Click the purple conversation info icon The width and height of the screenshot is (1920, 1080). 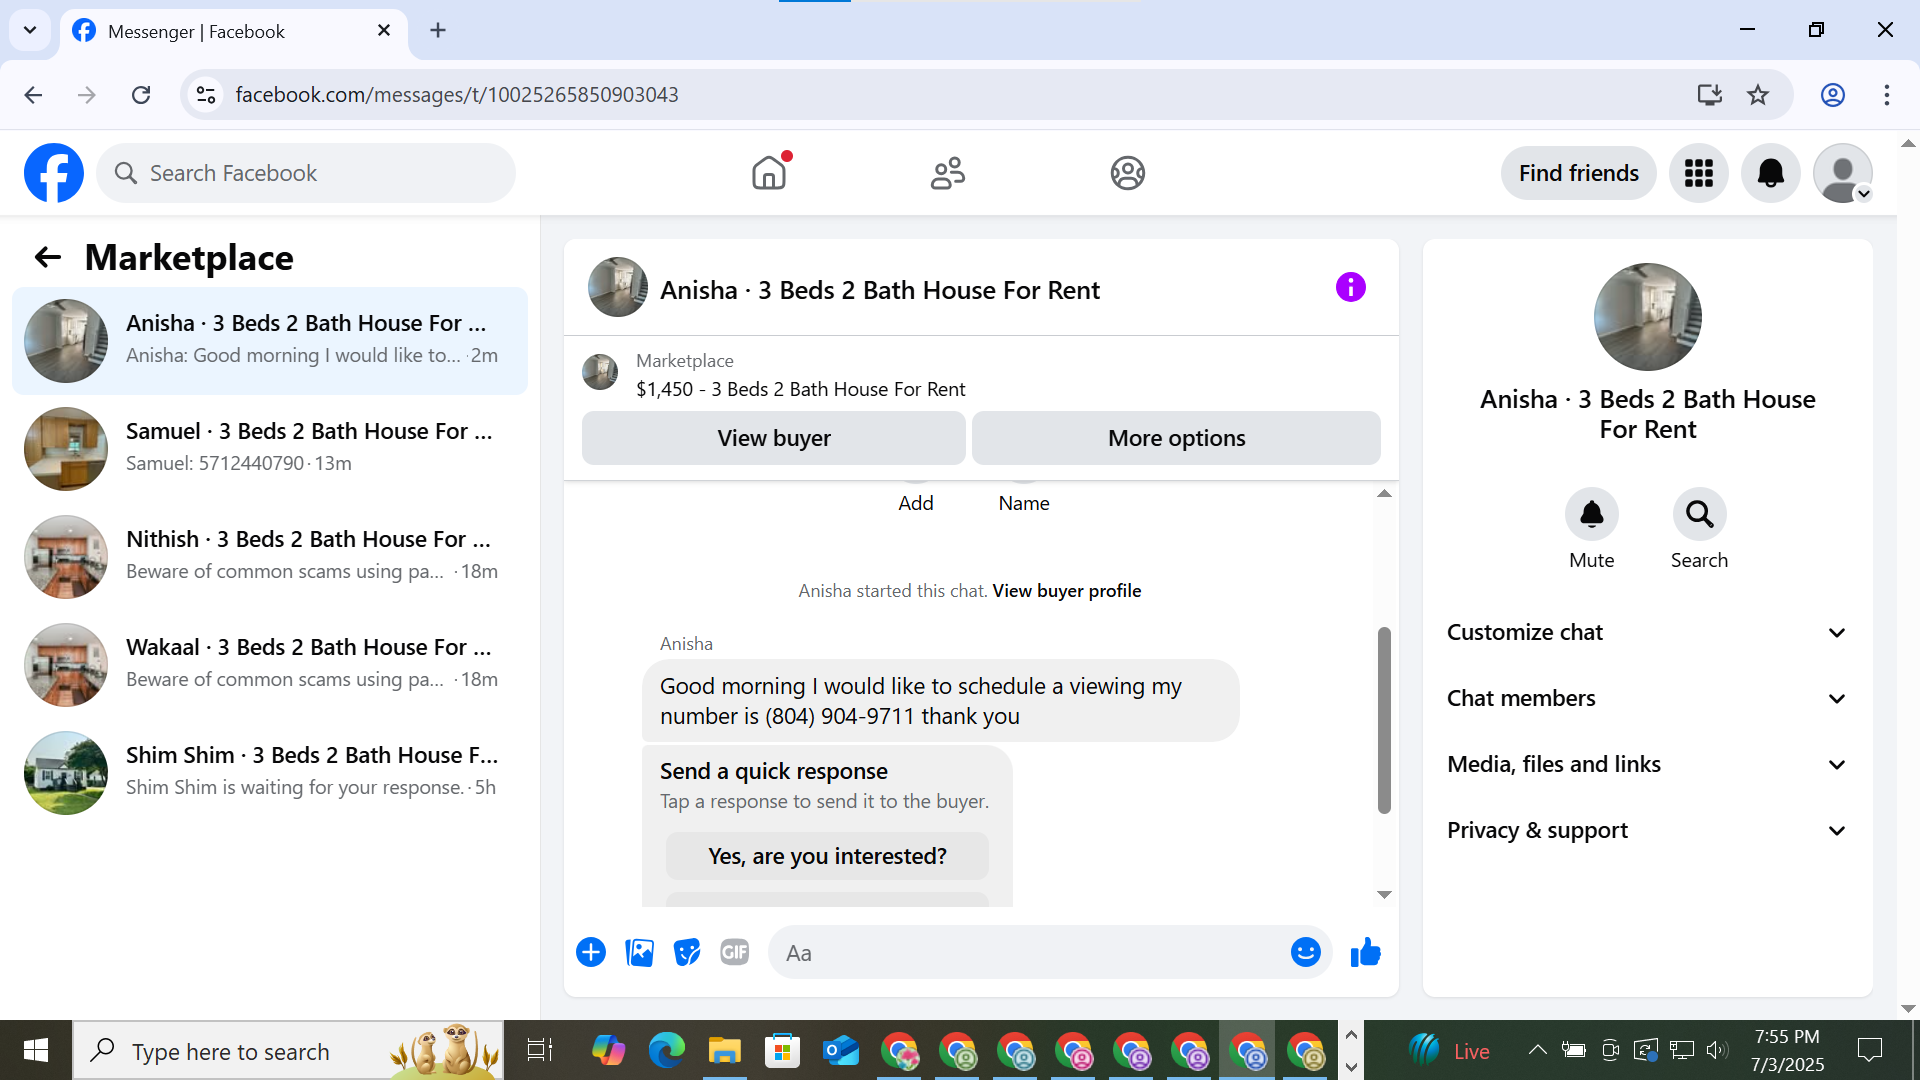pos(1350,288)
